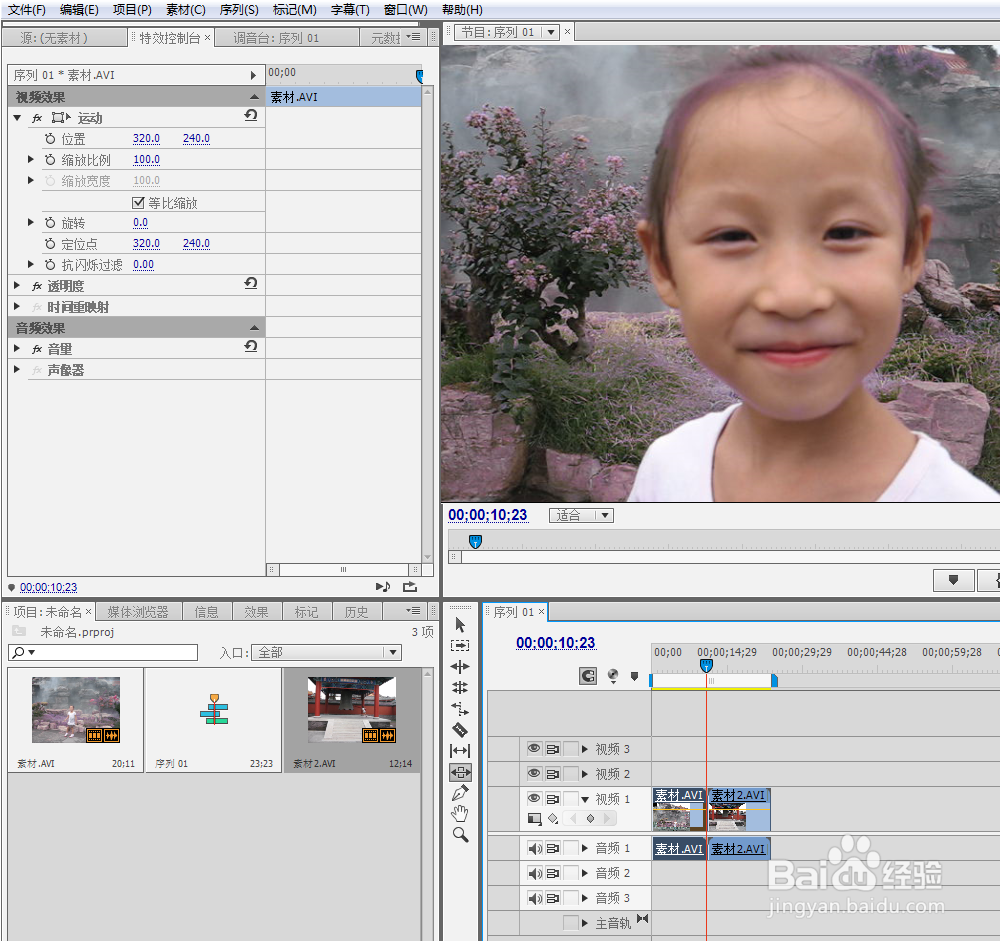
Task: Expand the 声像器 effect
Action: pyautogui.click(x=17, y=369)
